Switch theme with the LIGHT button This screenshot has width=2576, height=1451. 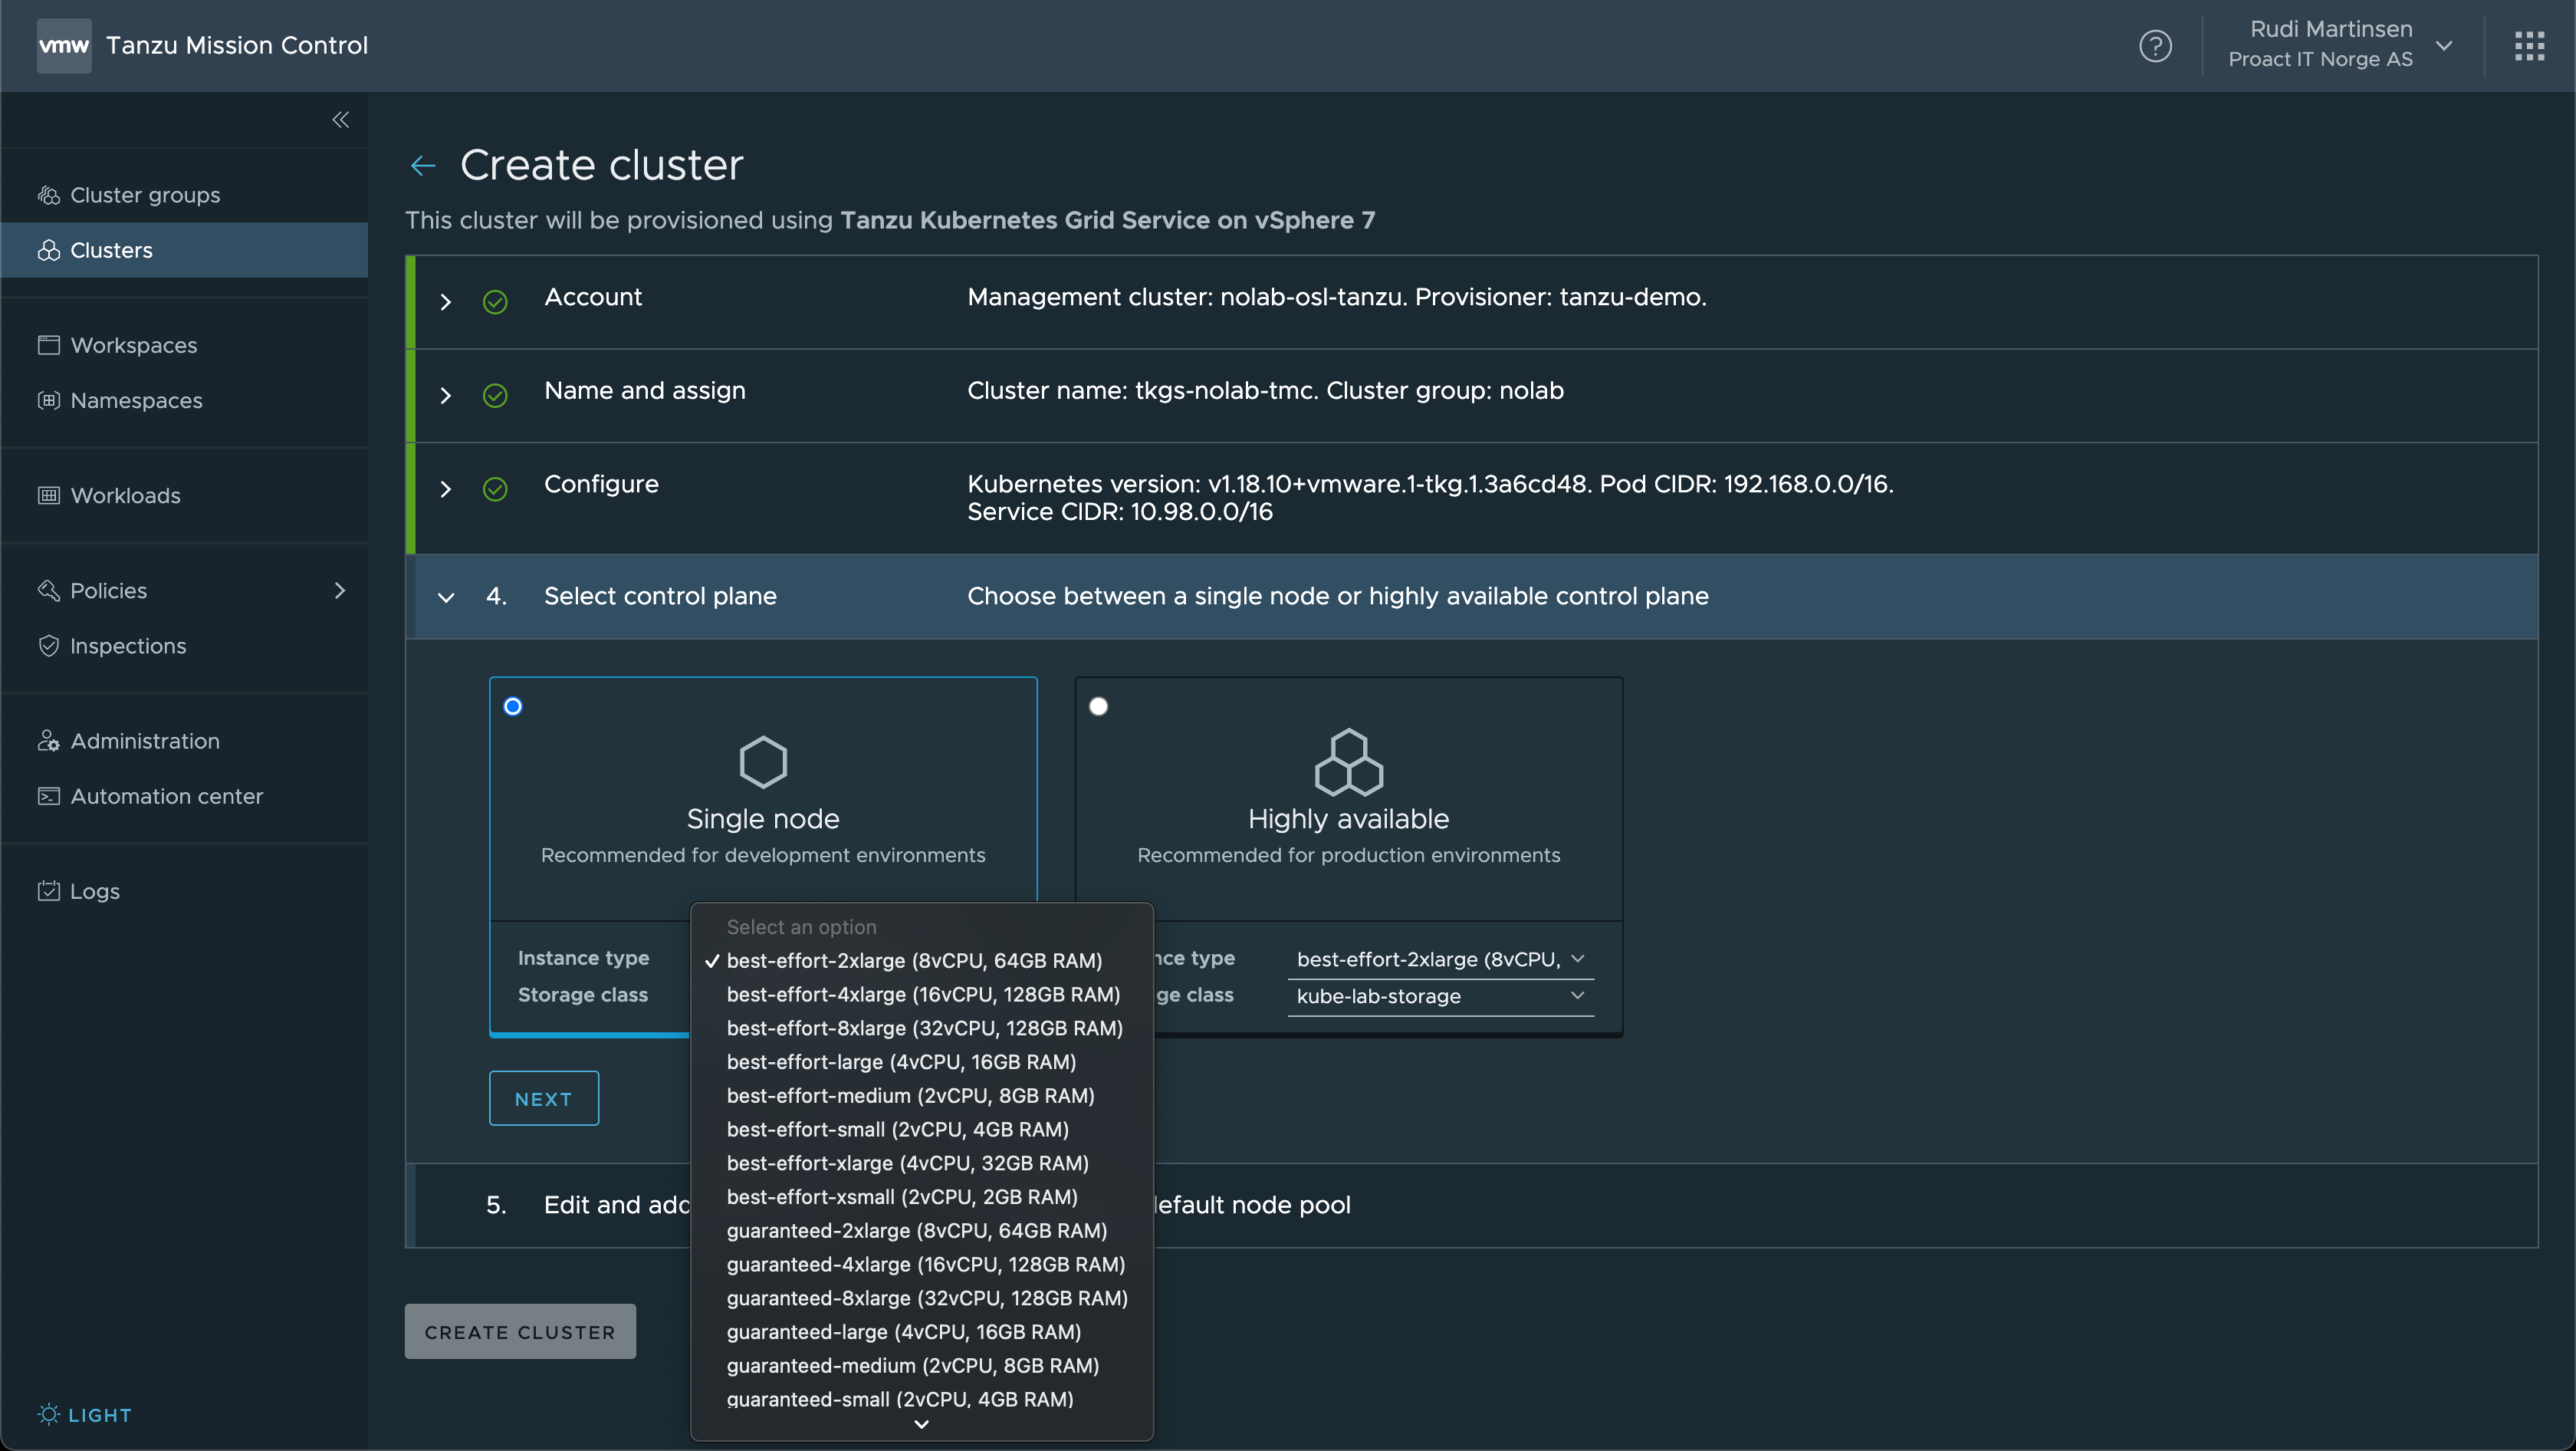pyautogui.click(x=85, y=1415)
